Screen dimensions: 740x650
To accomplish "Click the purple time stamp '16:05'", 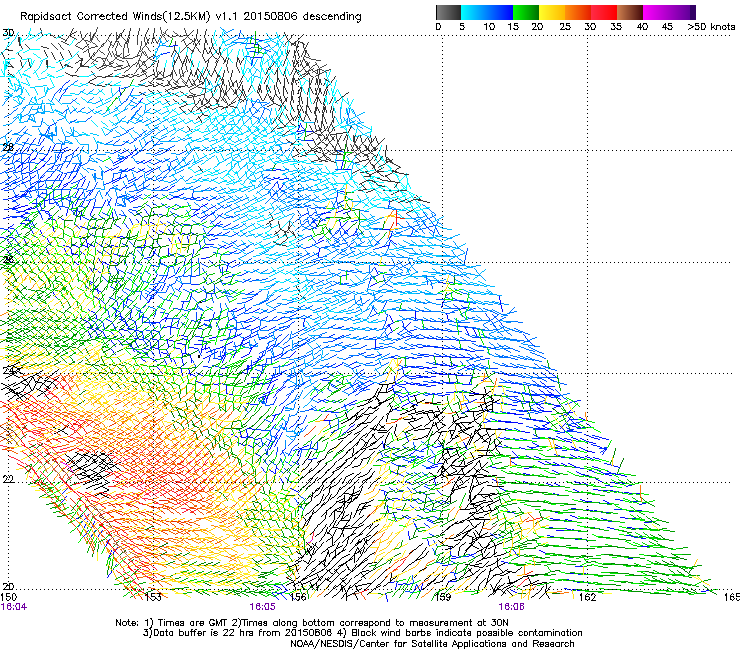I will pos(262,607).
